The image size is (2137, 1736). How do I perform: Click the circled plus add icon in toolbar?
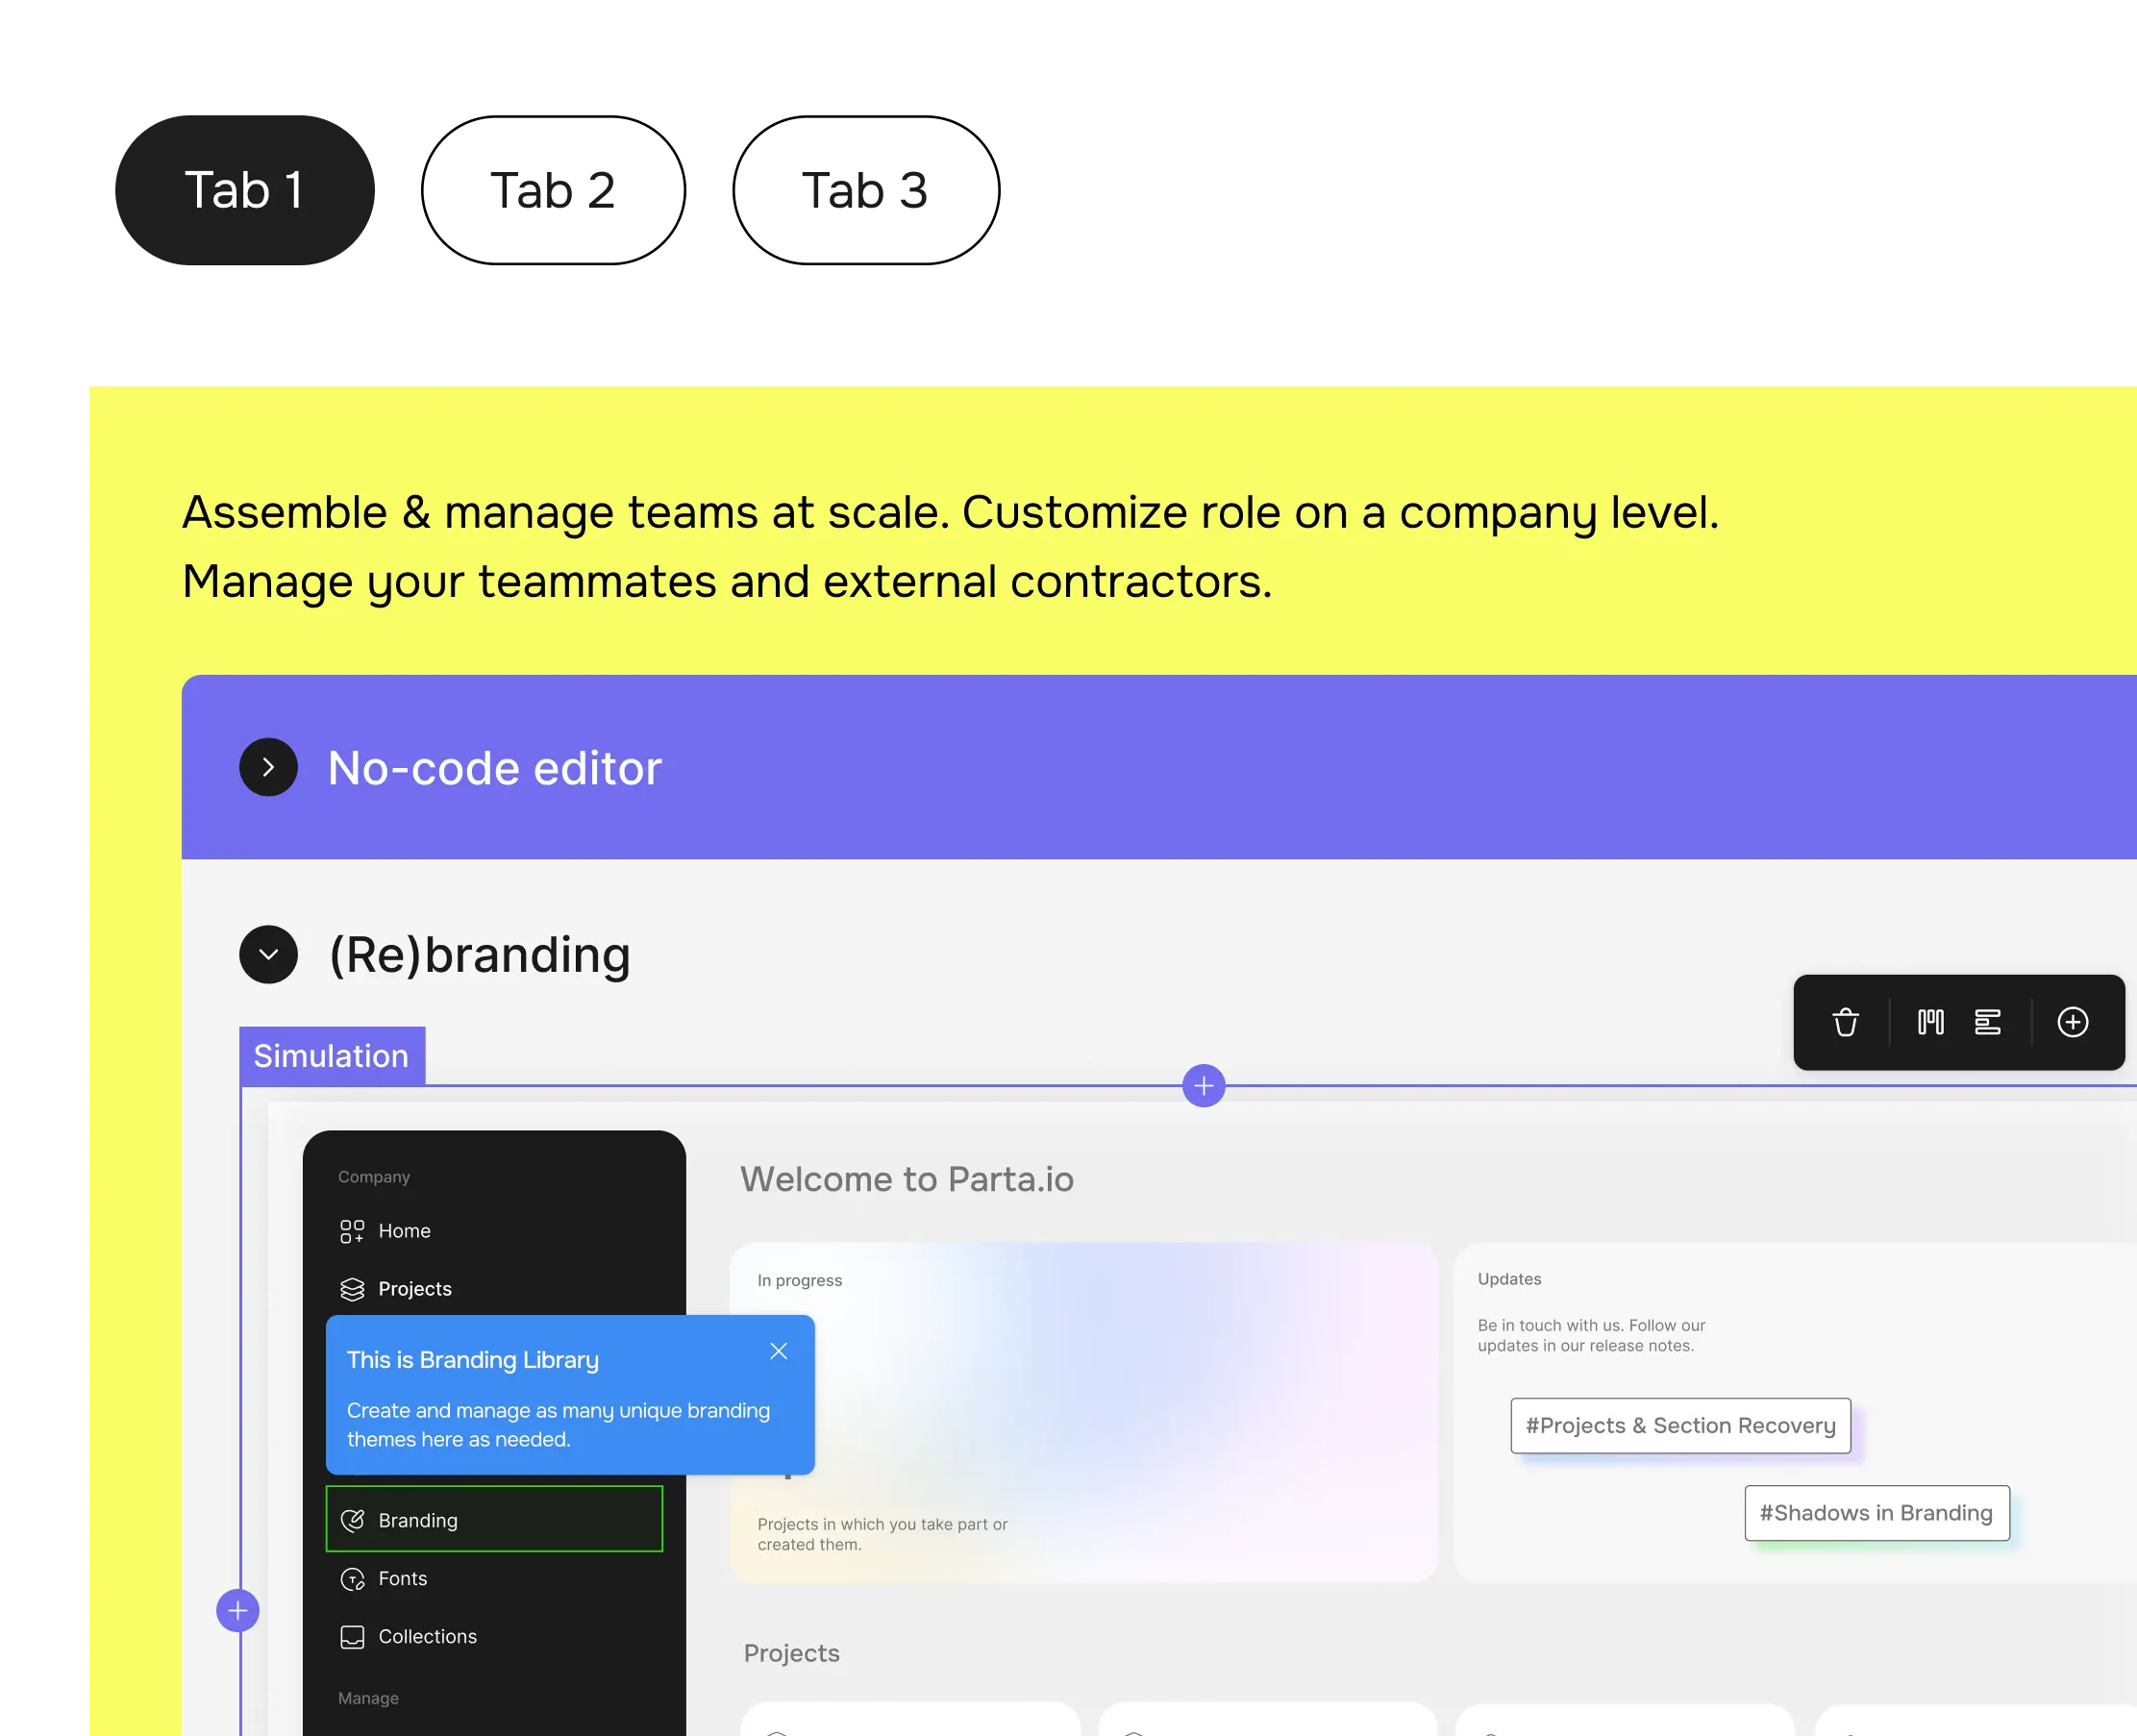[2072, 1022]
